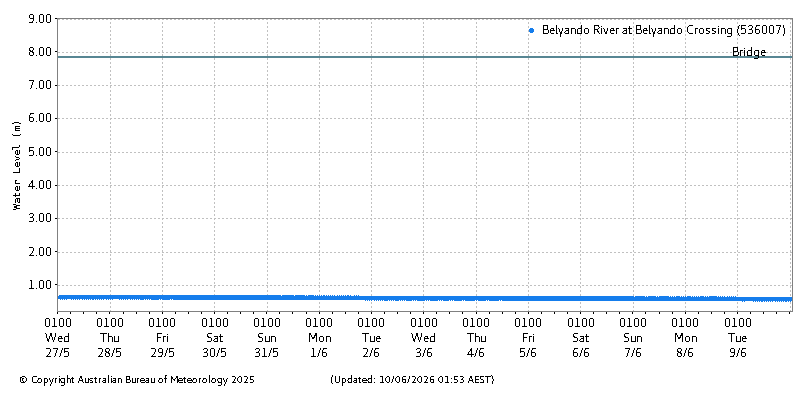Click the 7.00 water level axis label
The width and height of the screenshot is (800, 400).
click(41, 85)
